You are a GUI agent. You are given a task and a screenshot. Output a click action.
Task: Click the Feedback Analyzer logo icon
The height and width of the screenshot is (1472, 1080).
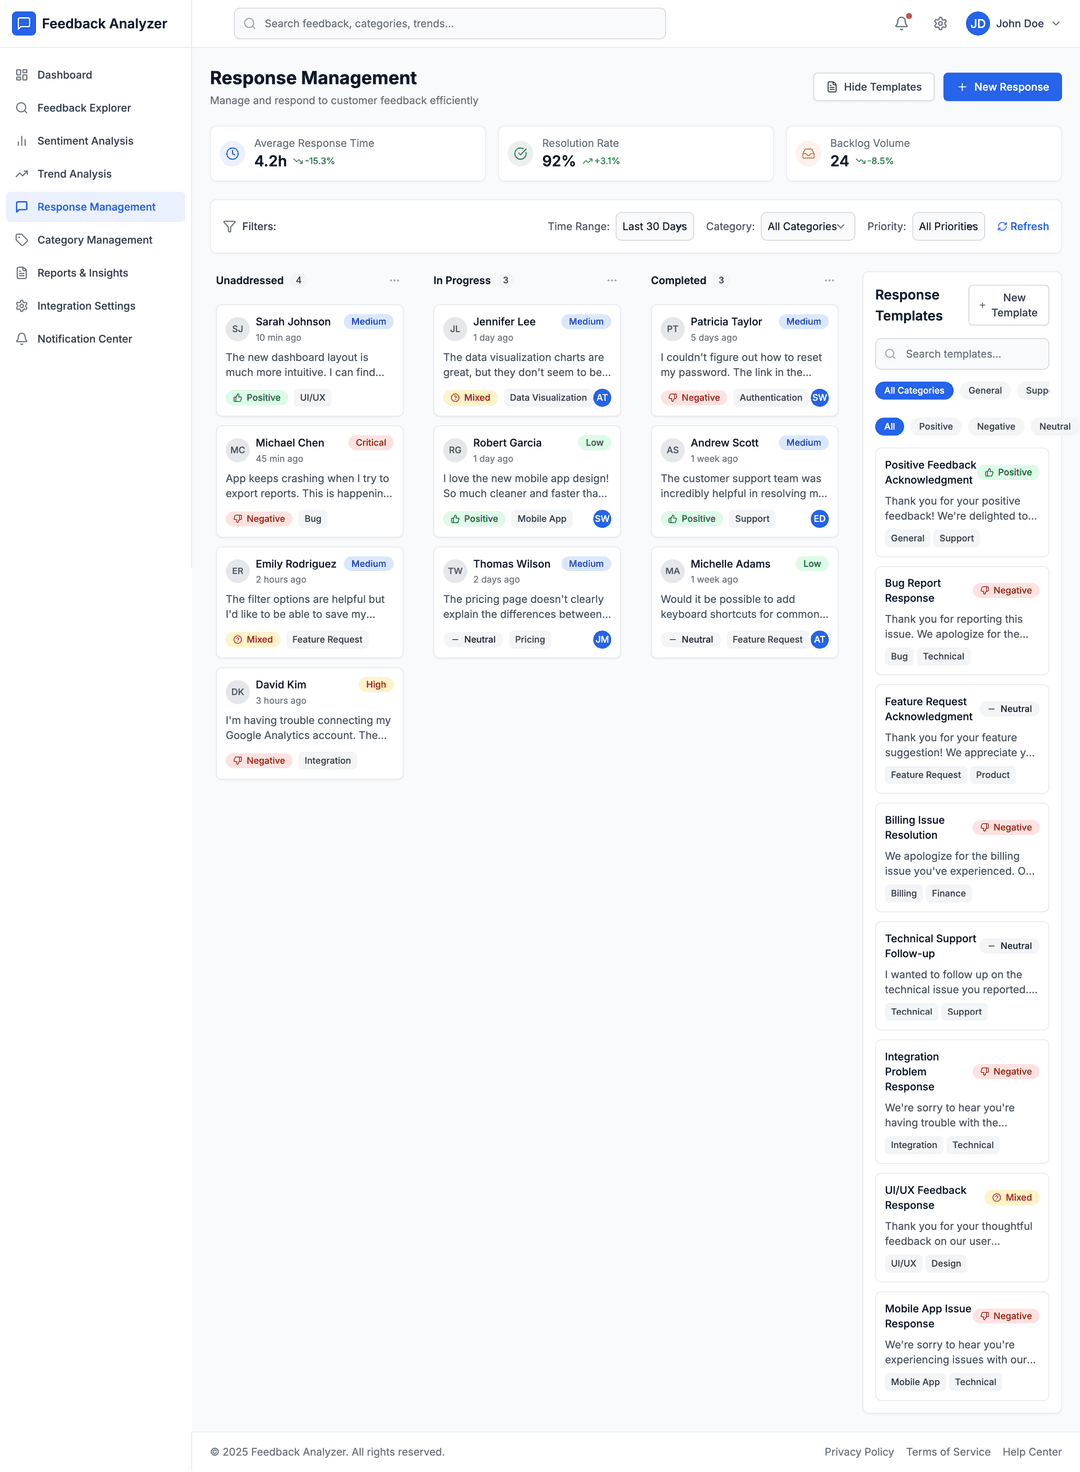tap(23, 23)
